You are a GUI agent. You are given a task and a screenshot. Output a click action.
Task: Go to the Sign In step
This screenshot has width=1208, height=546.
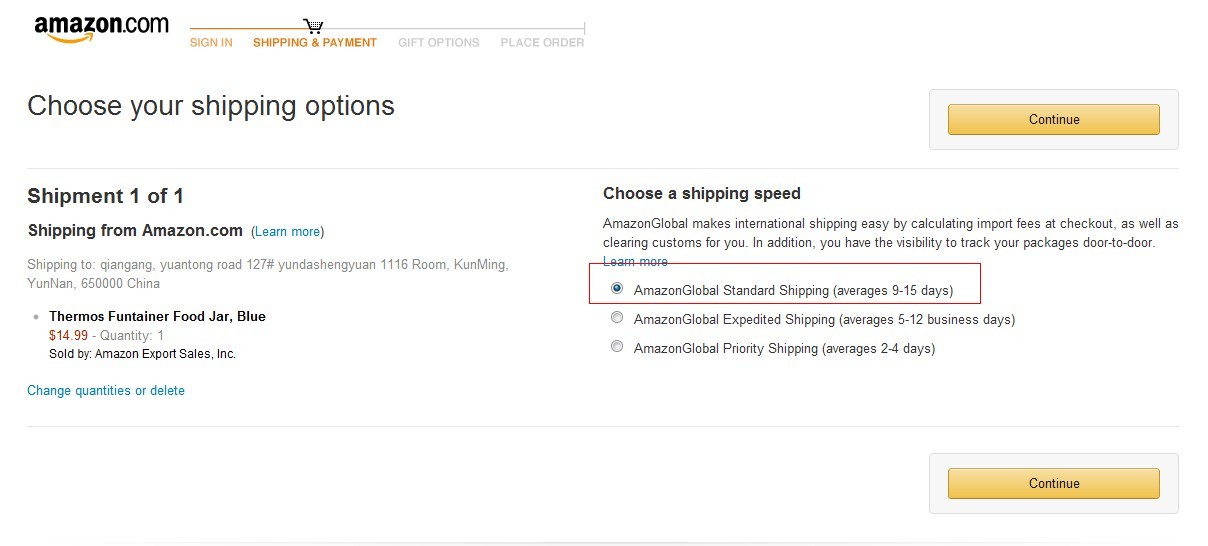coord(211,43)
